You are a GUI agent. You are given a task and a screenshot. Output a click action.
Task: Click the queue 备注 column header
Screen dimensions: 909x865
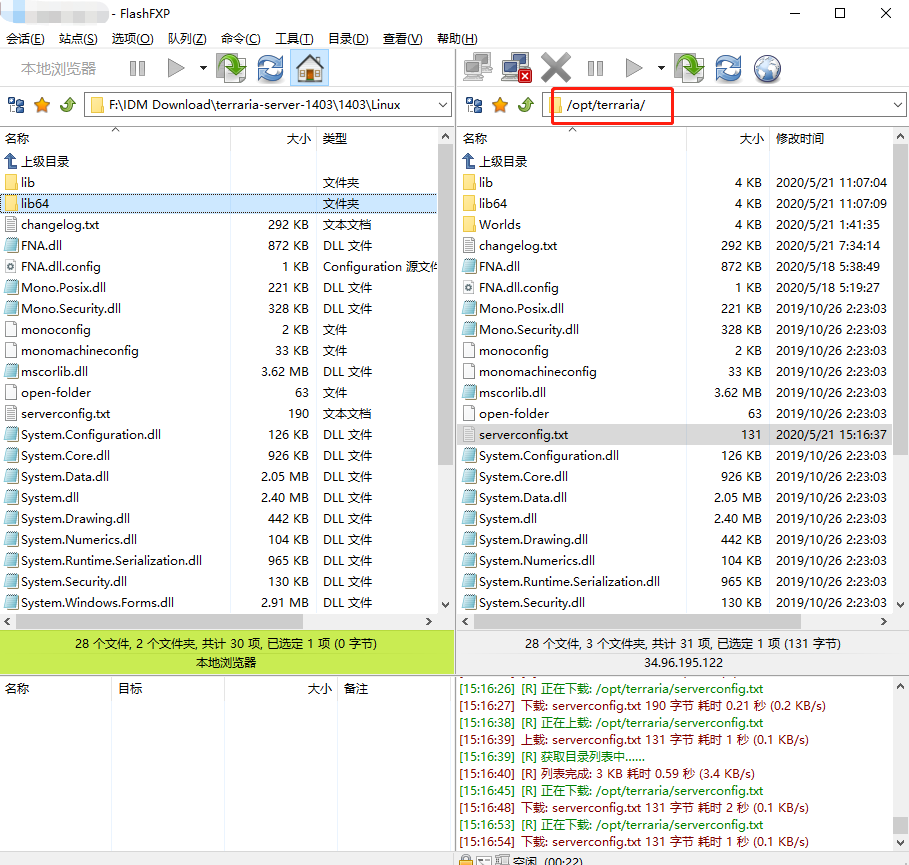click(394, 689)
